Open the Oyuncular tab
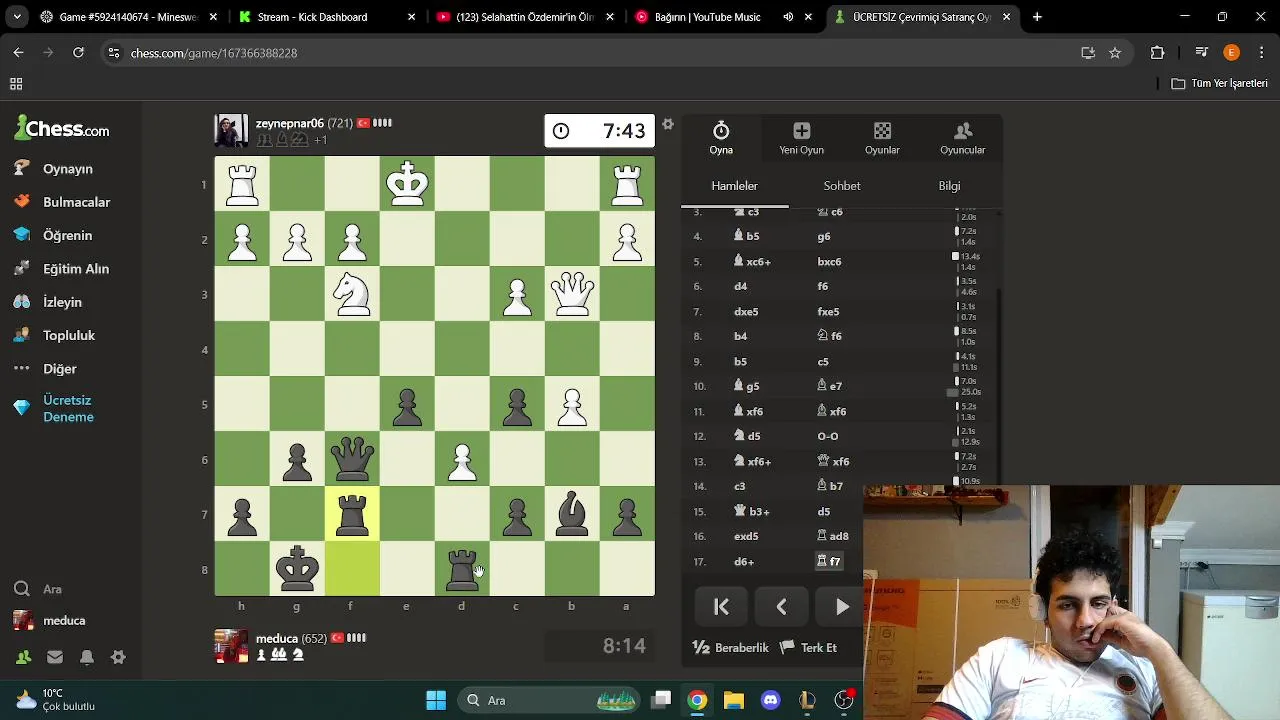The image size is (1280, 720). [x=962, y=138]
